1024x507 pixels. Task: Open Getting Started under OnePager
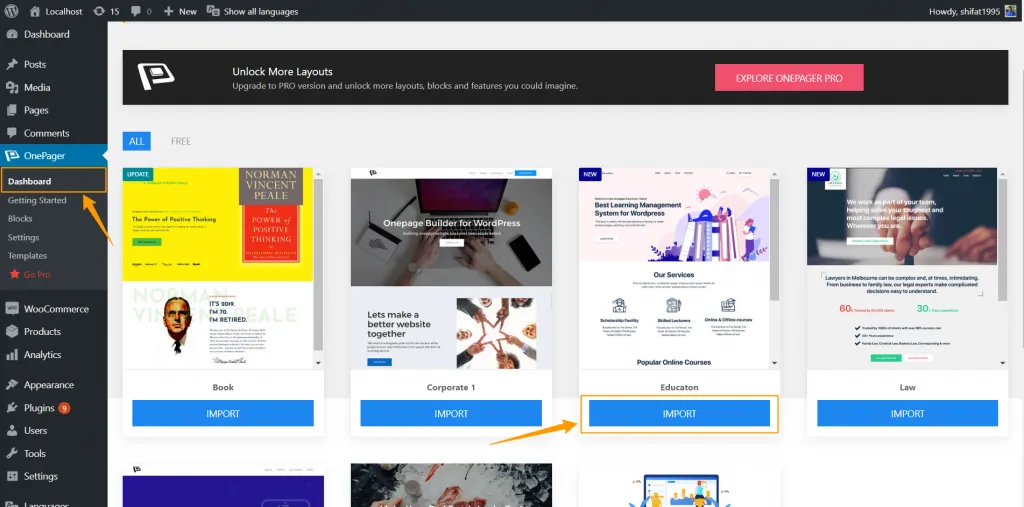pyautogui.click(x=37, y=200)
